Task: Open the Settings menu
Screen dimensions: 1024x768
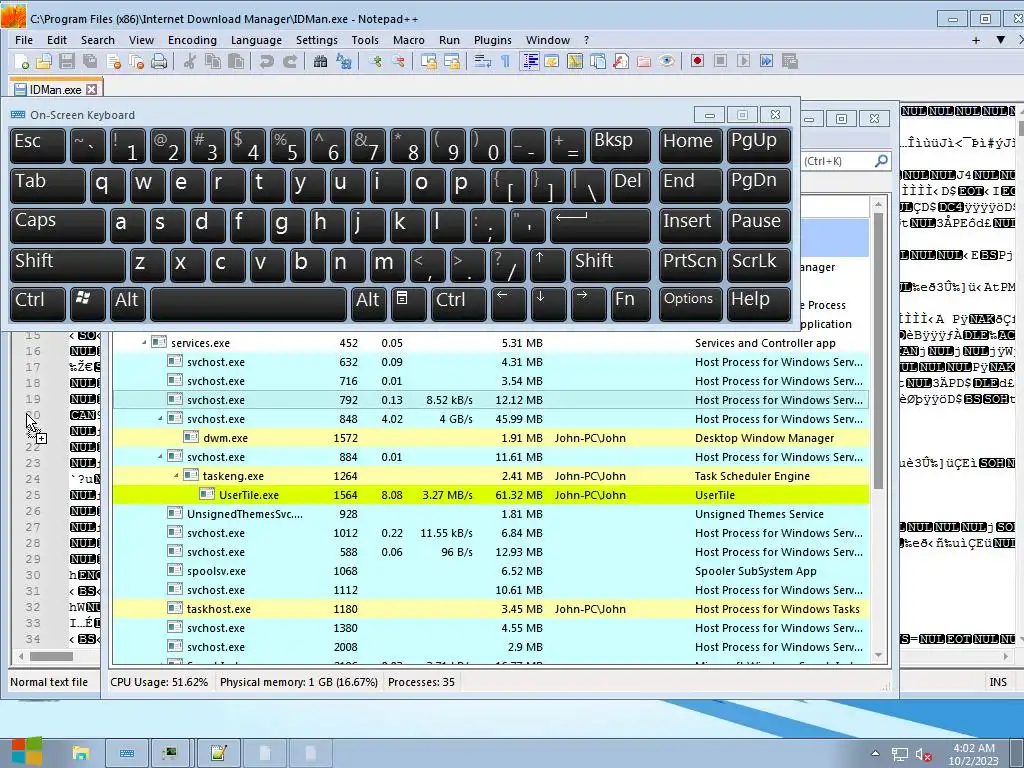Action: 317,40
